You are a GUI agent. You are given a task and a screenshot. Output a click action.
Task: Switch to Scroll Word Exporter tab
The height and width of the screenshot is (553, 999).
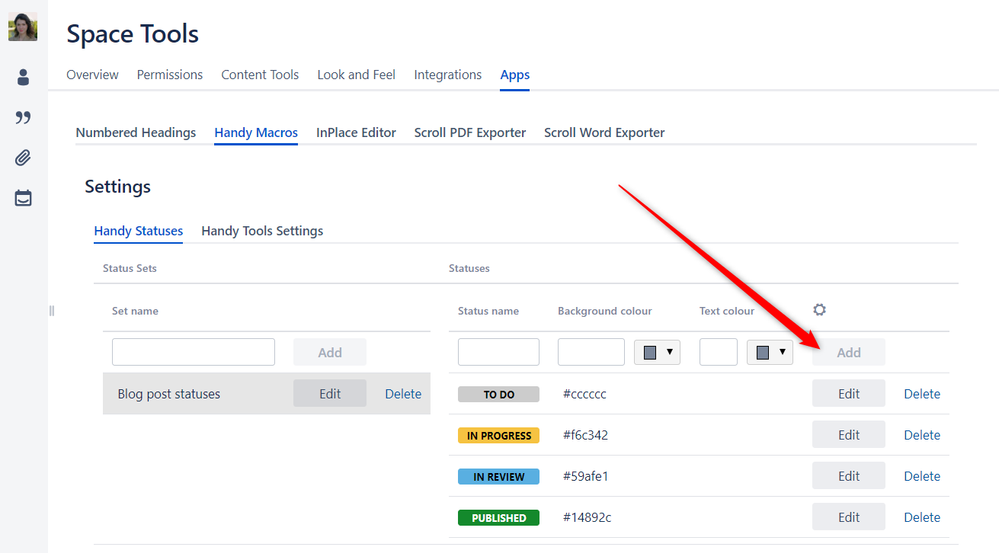tap(604, 133)
